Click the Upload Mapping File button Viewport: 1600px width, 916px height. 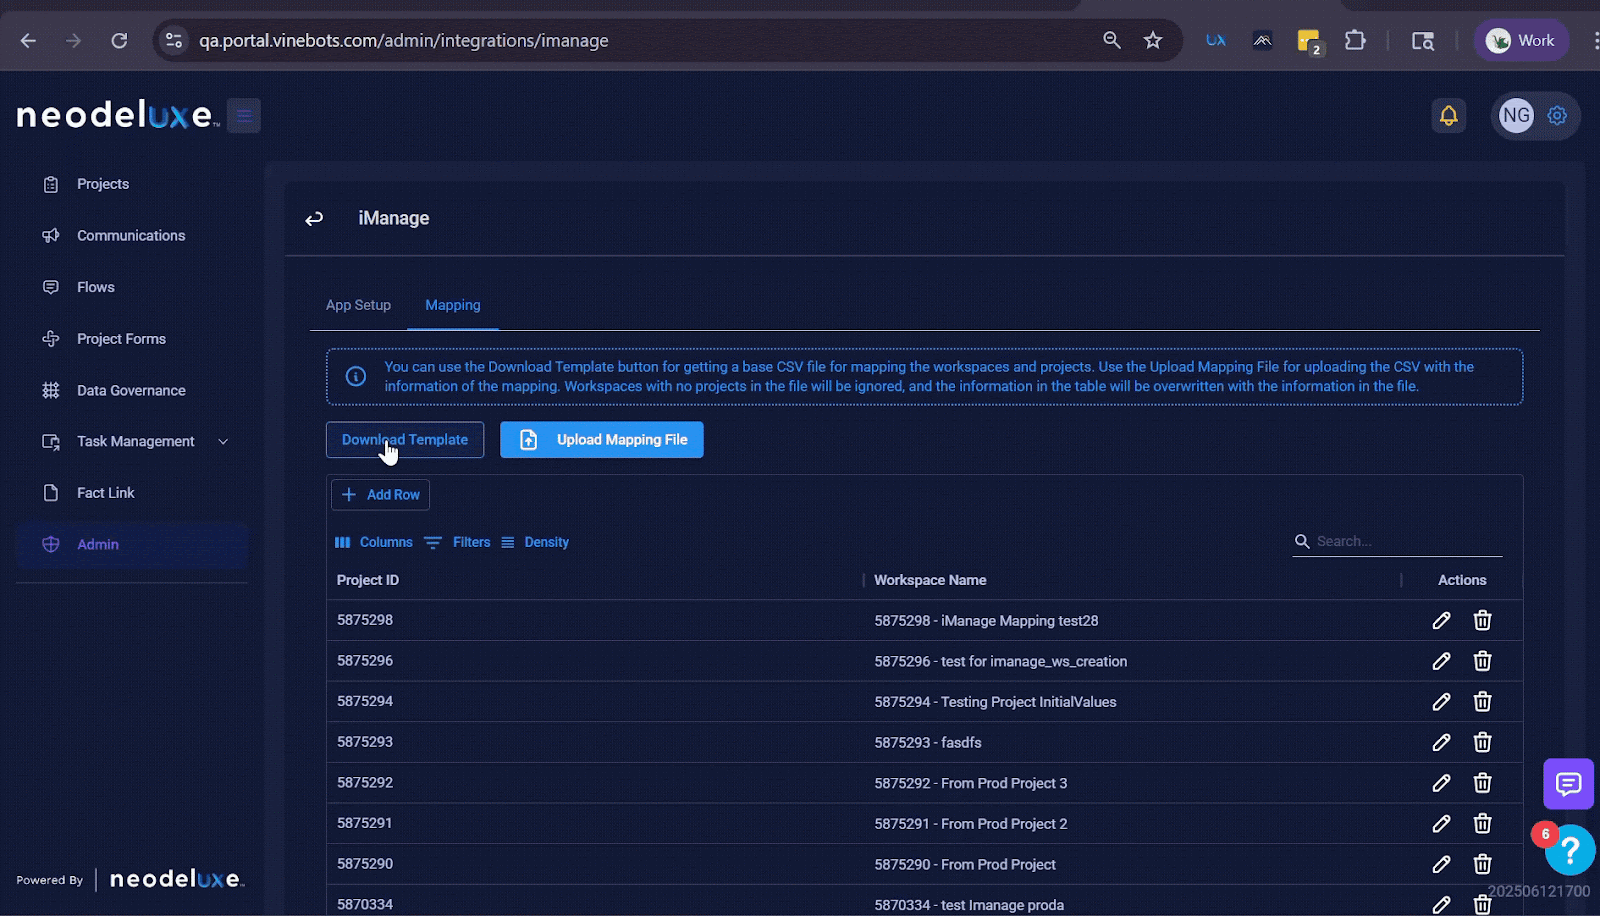tap(602, 440)
